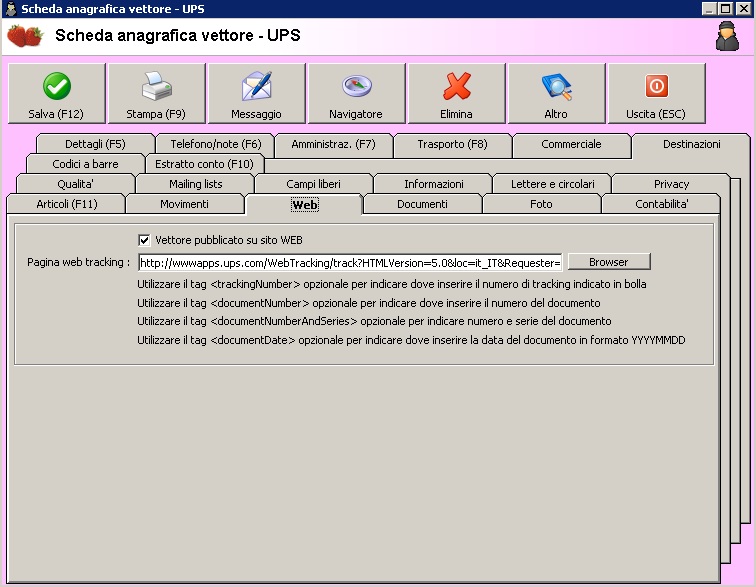Click the Uscita (ESC) button label
The image size is (756, 587).
pos(656,114)
